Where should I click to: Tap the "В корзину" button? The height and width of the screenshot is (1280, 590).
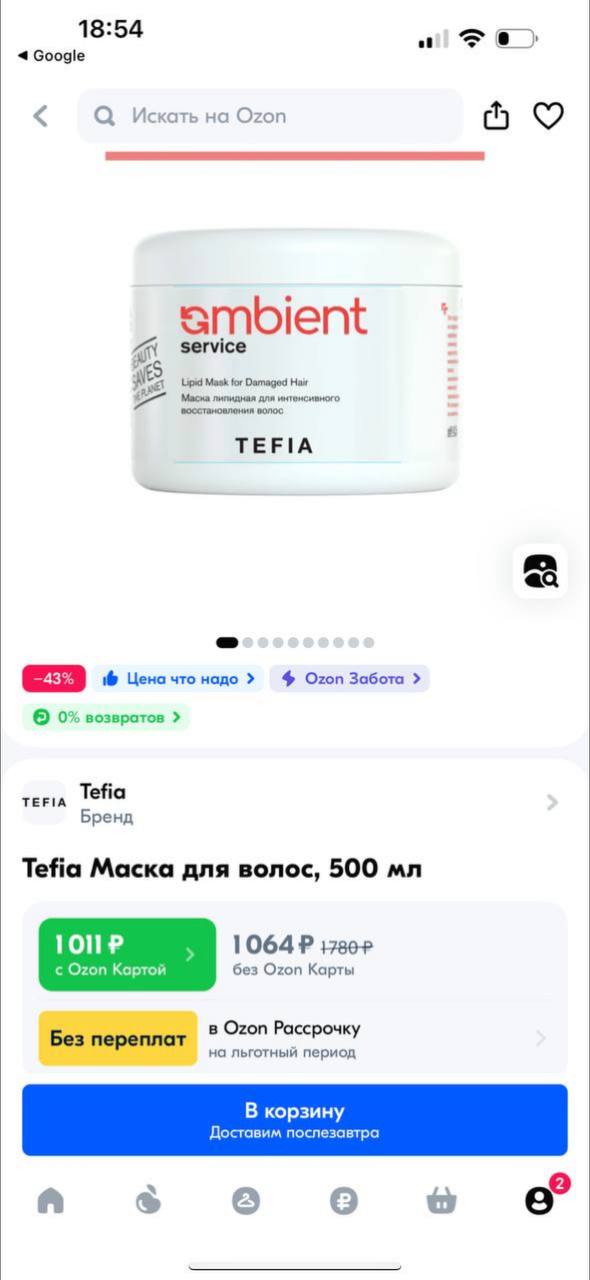[x=295, y=1120]
